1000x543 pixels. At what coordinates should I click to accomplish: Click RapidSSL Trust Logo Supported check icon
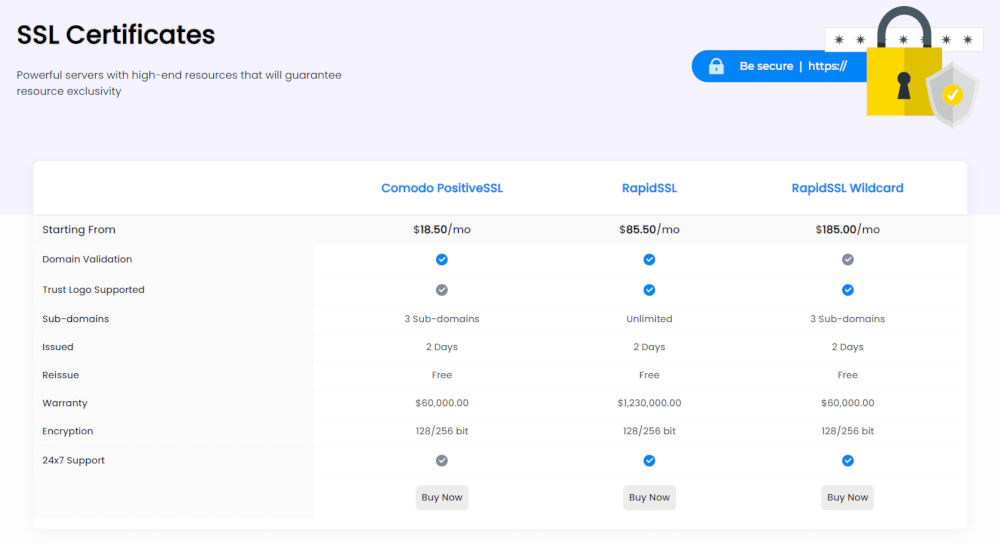(649, 290)
